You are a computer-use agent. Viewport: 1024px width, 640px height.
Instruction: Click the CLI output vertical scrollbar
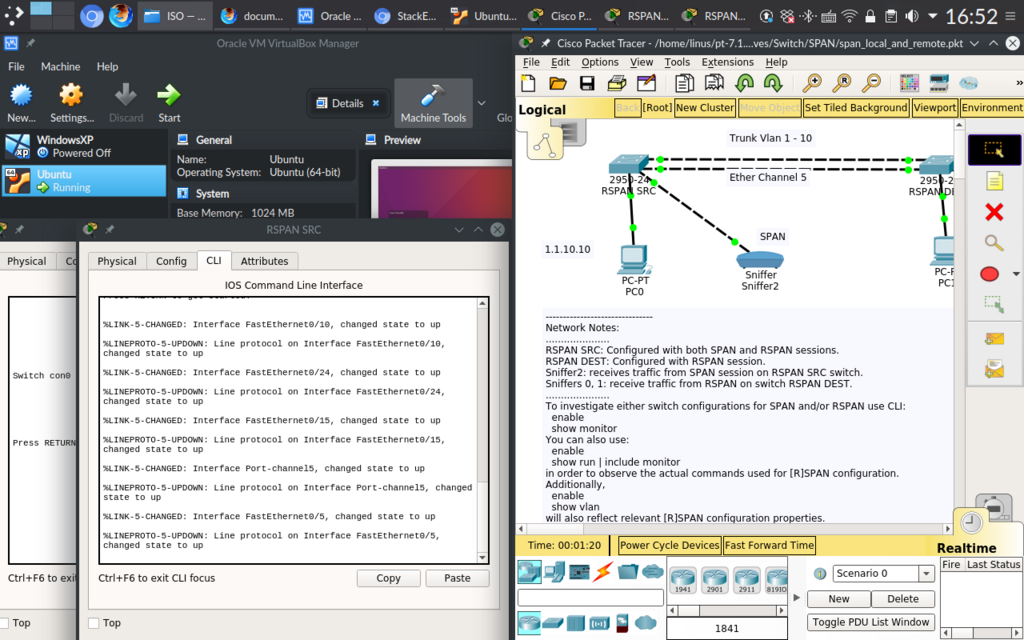tap(482, 430)
